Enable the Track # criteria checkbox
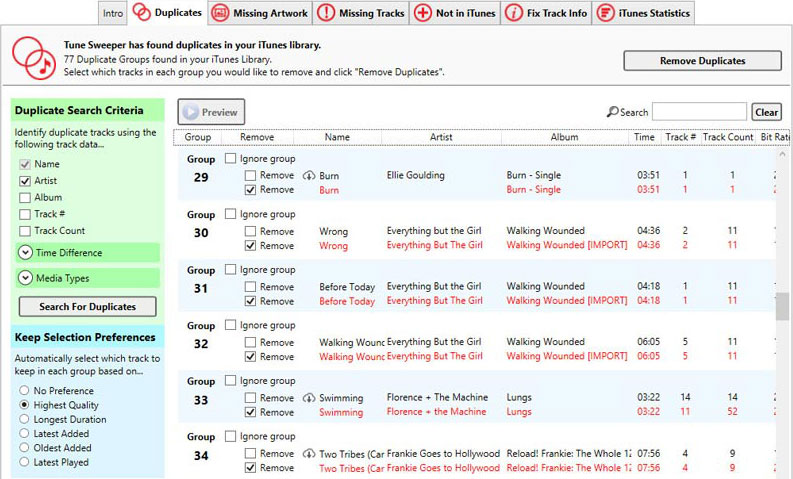 tap(25, 214)
